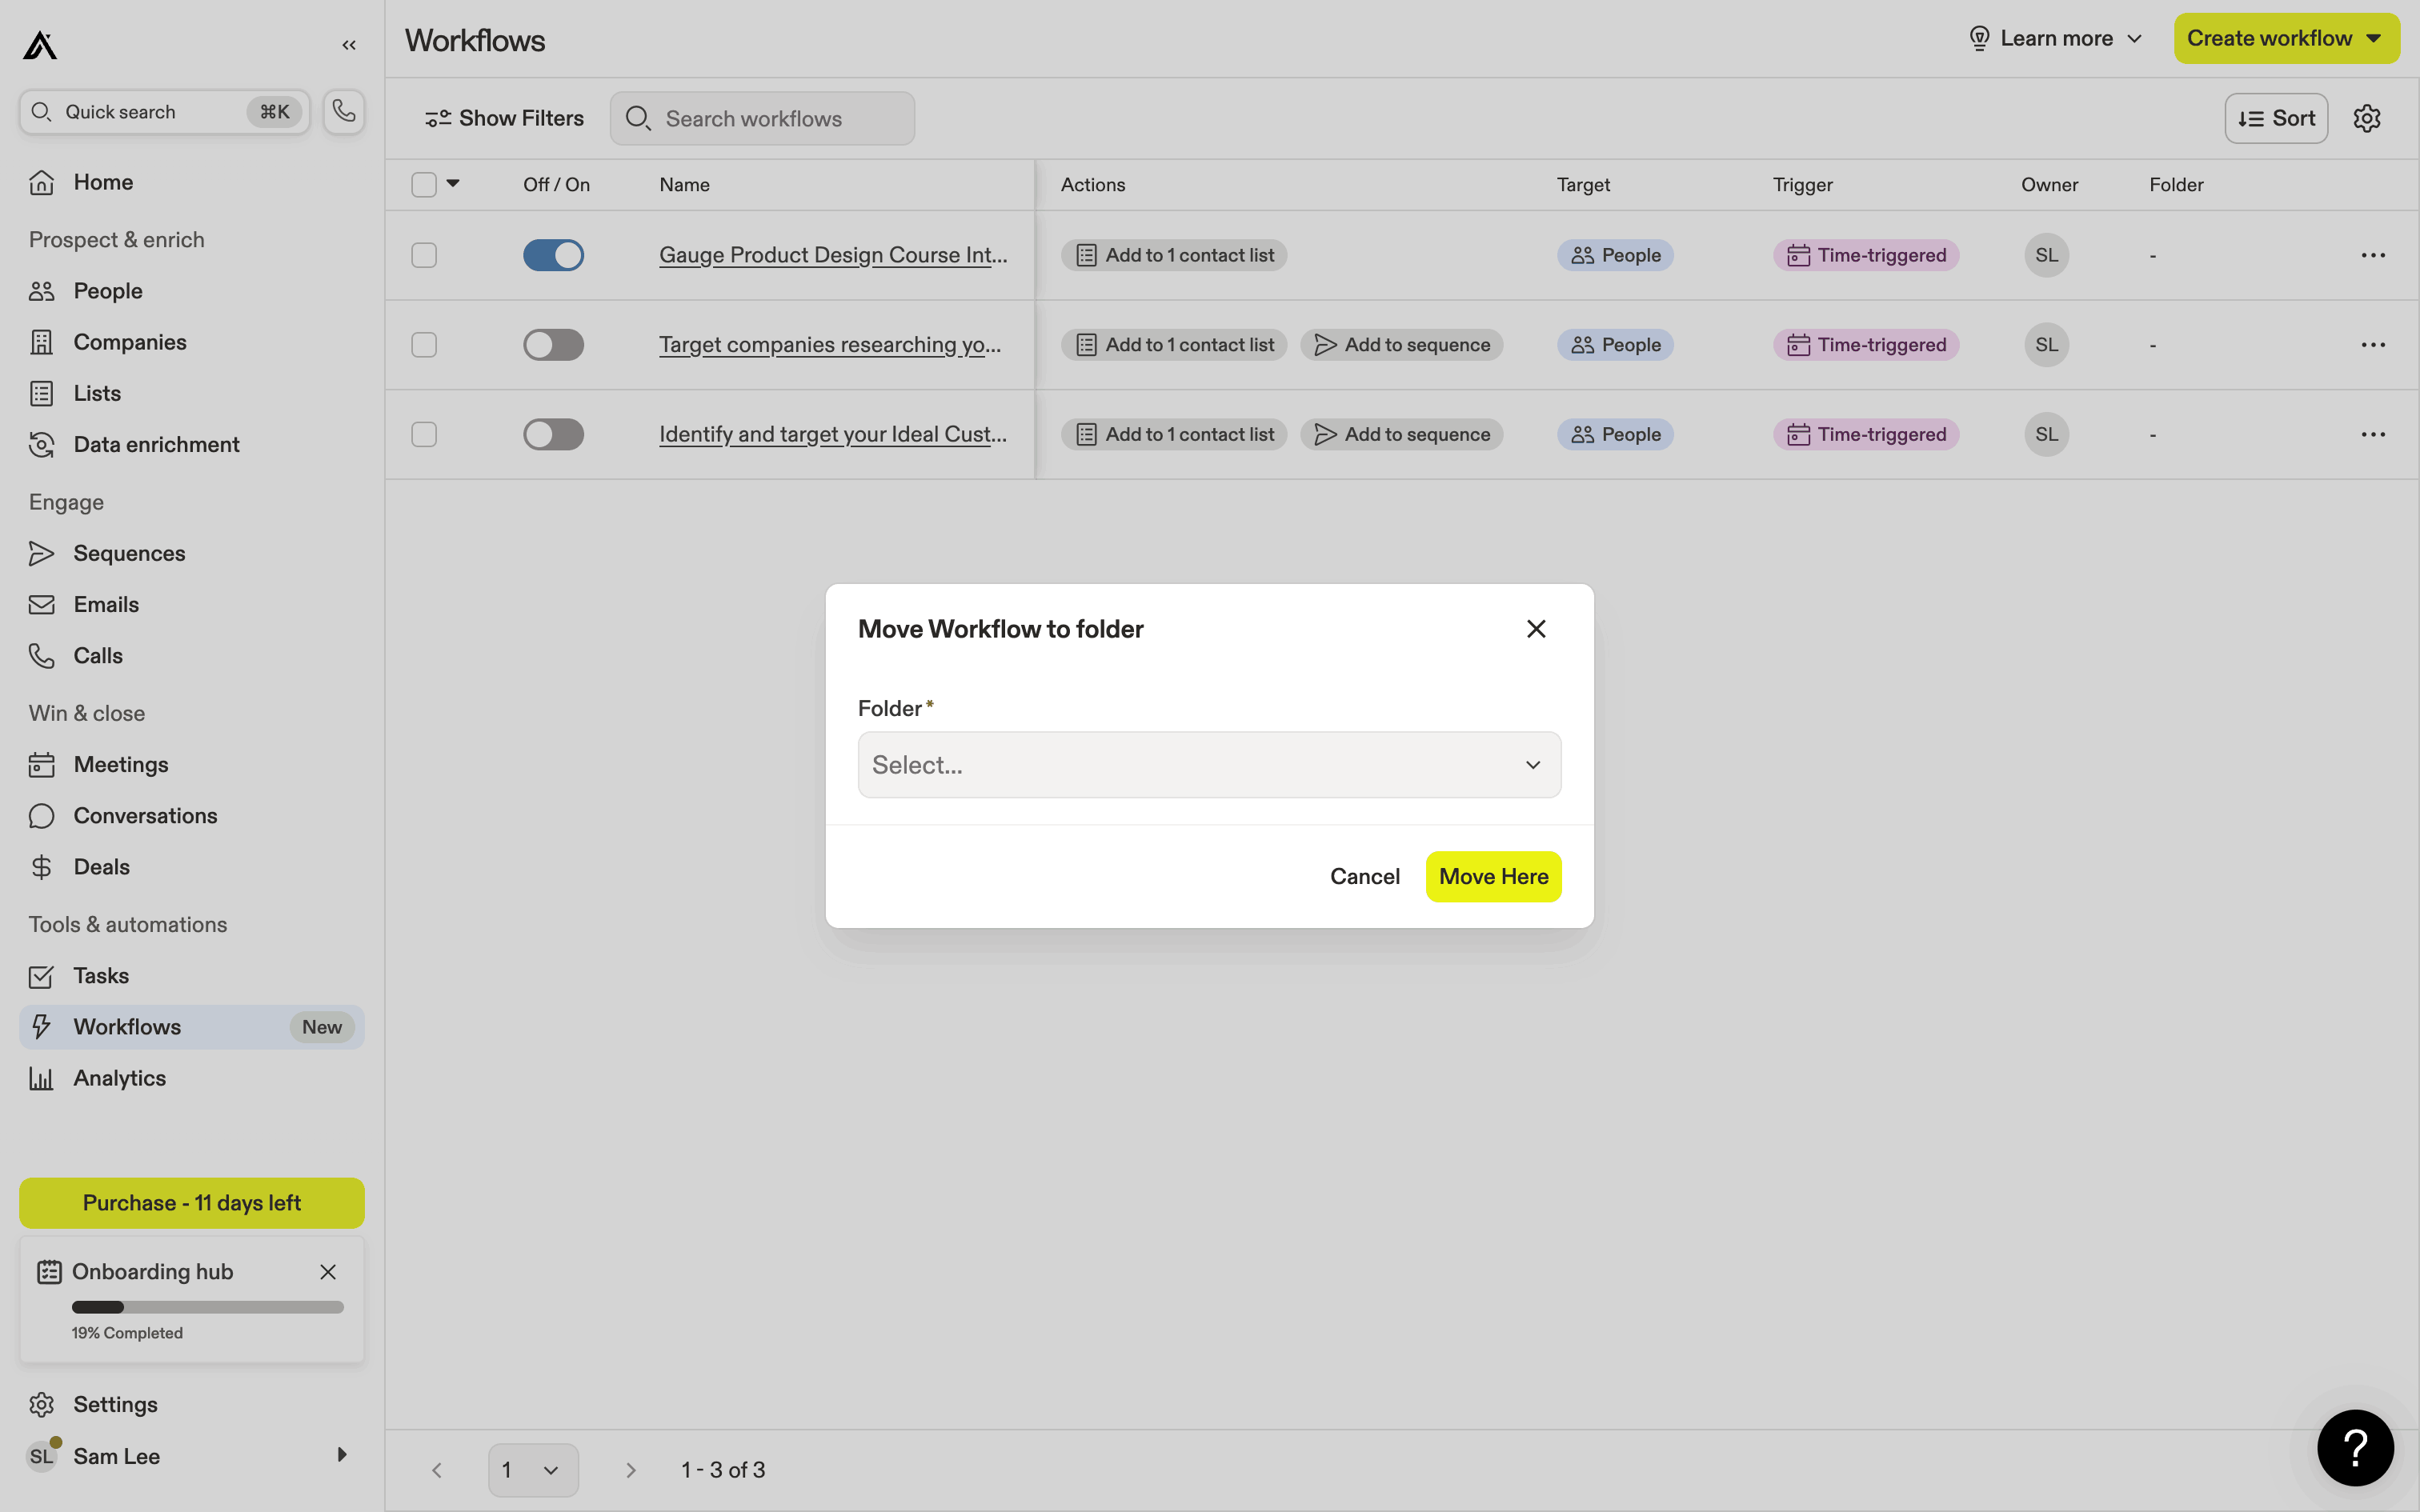Open the Folder Select dropdown
2420x1512 pixels.
1209,765
